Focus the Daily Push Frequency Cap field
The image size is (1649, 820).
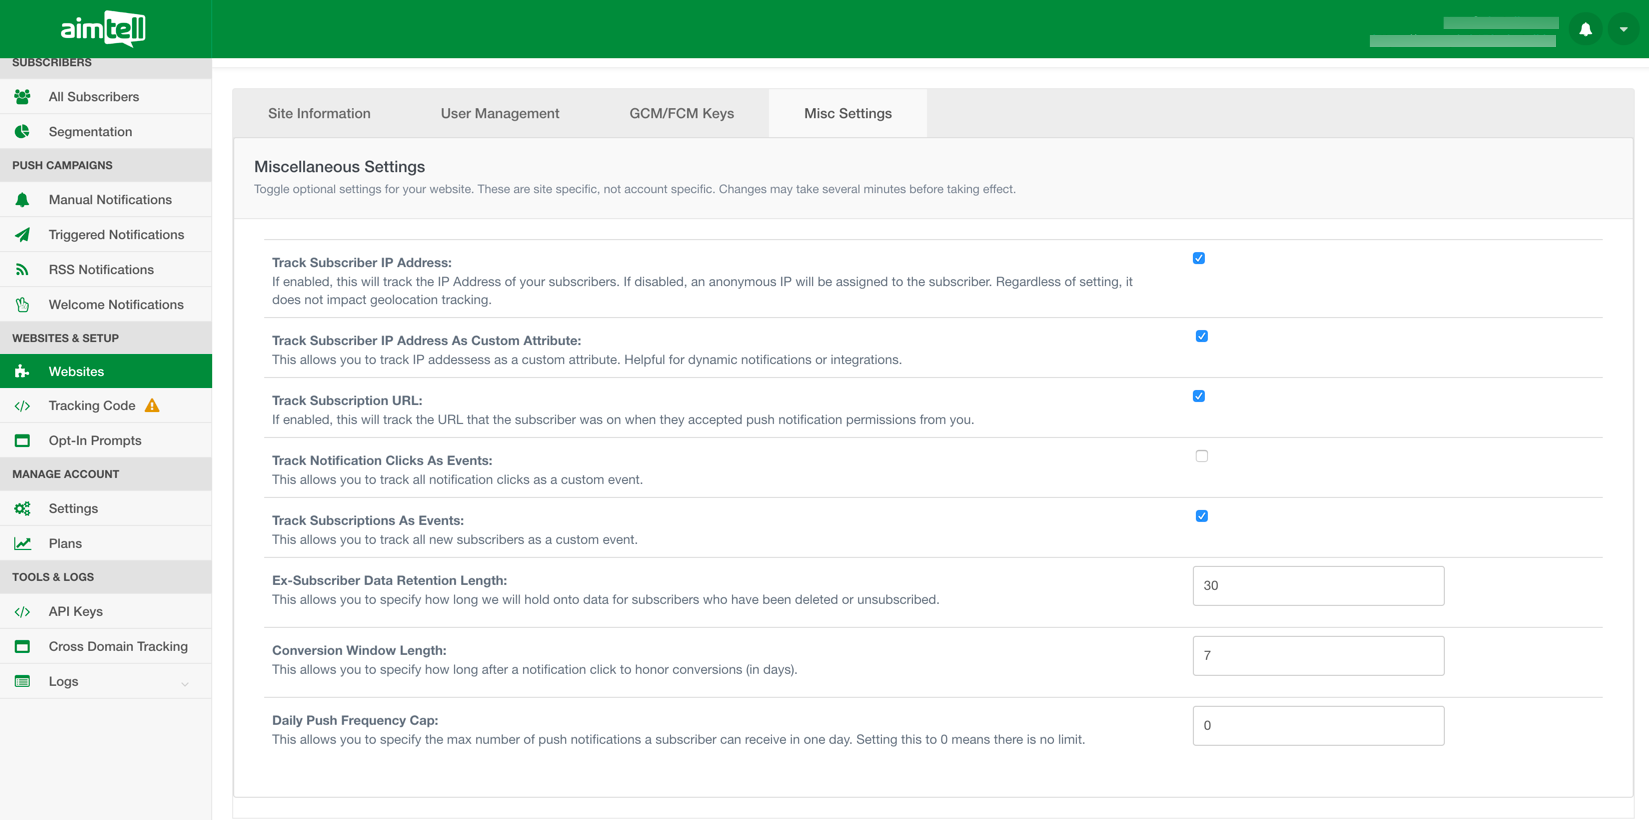point(1317,726)
